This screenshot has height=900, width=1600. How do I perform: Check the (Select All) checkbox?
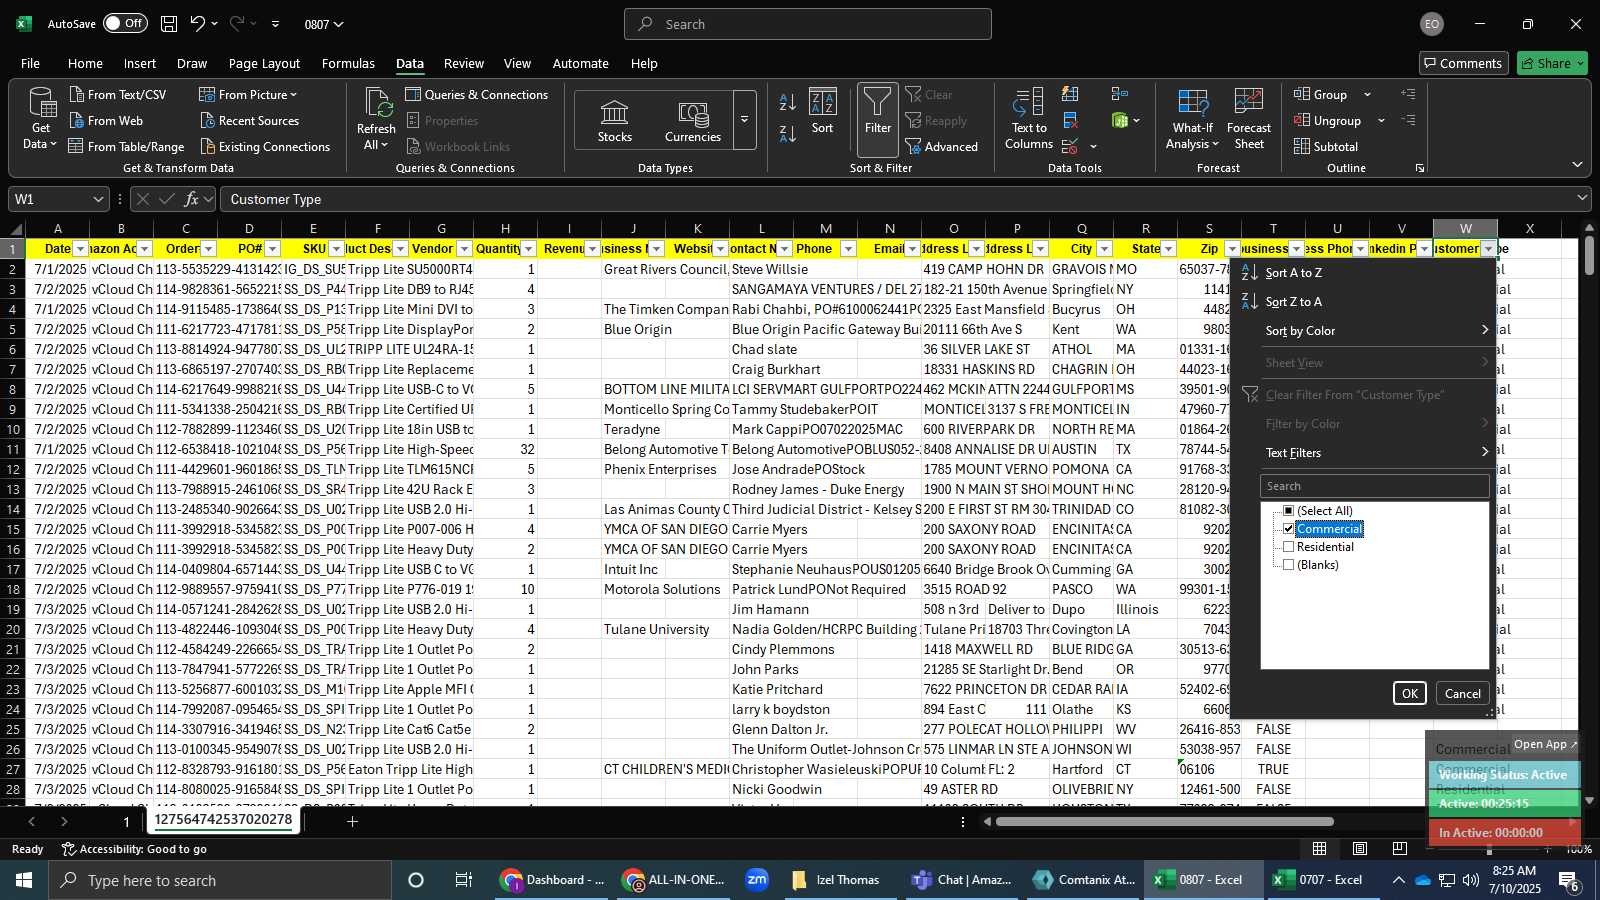coord(1288,511)
